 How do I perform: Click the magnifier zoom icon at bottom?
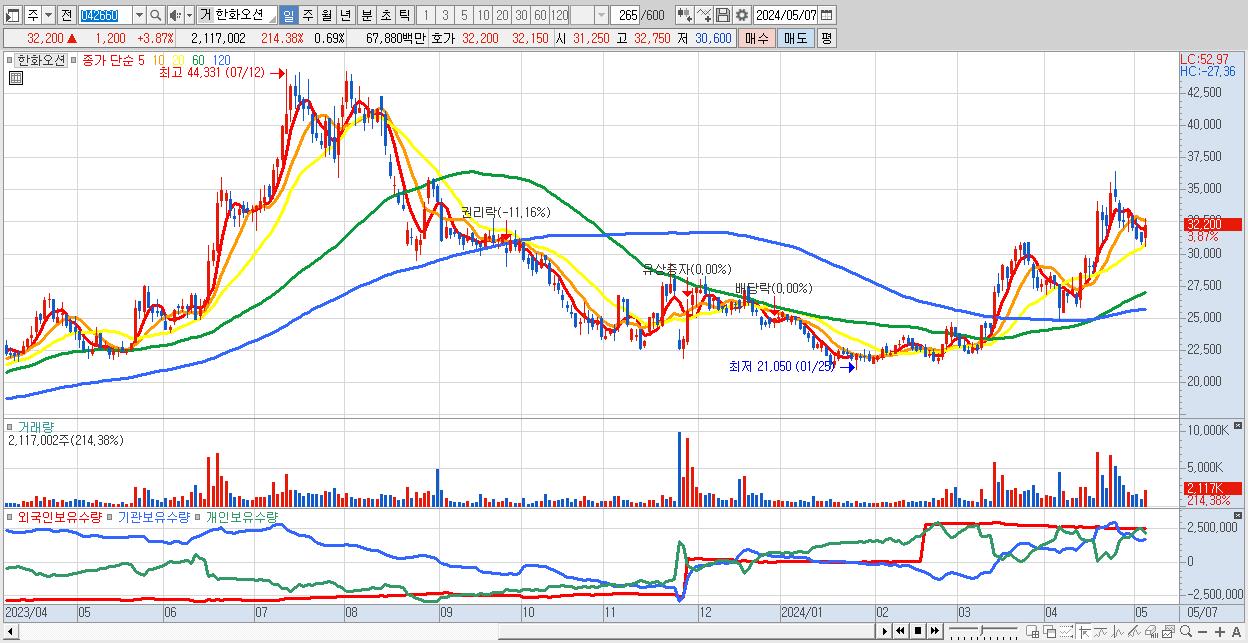[x=1186, y=632]
